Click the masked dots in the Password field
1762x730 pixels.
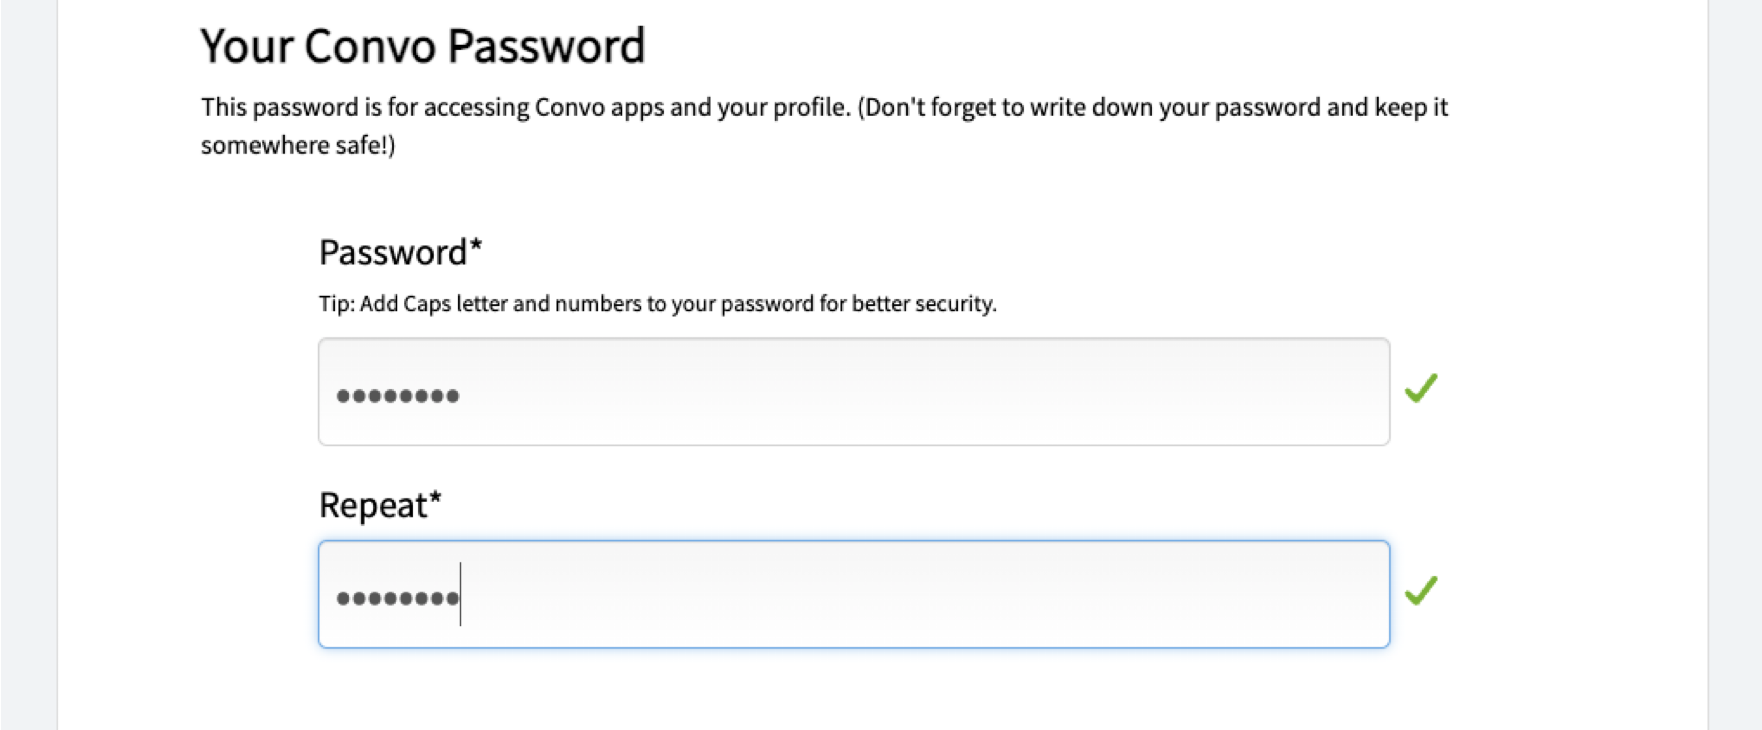(x=398, y=396)
